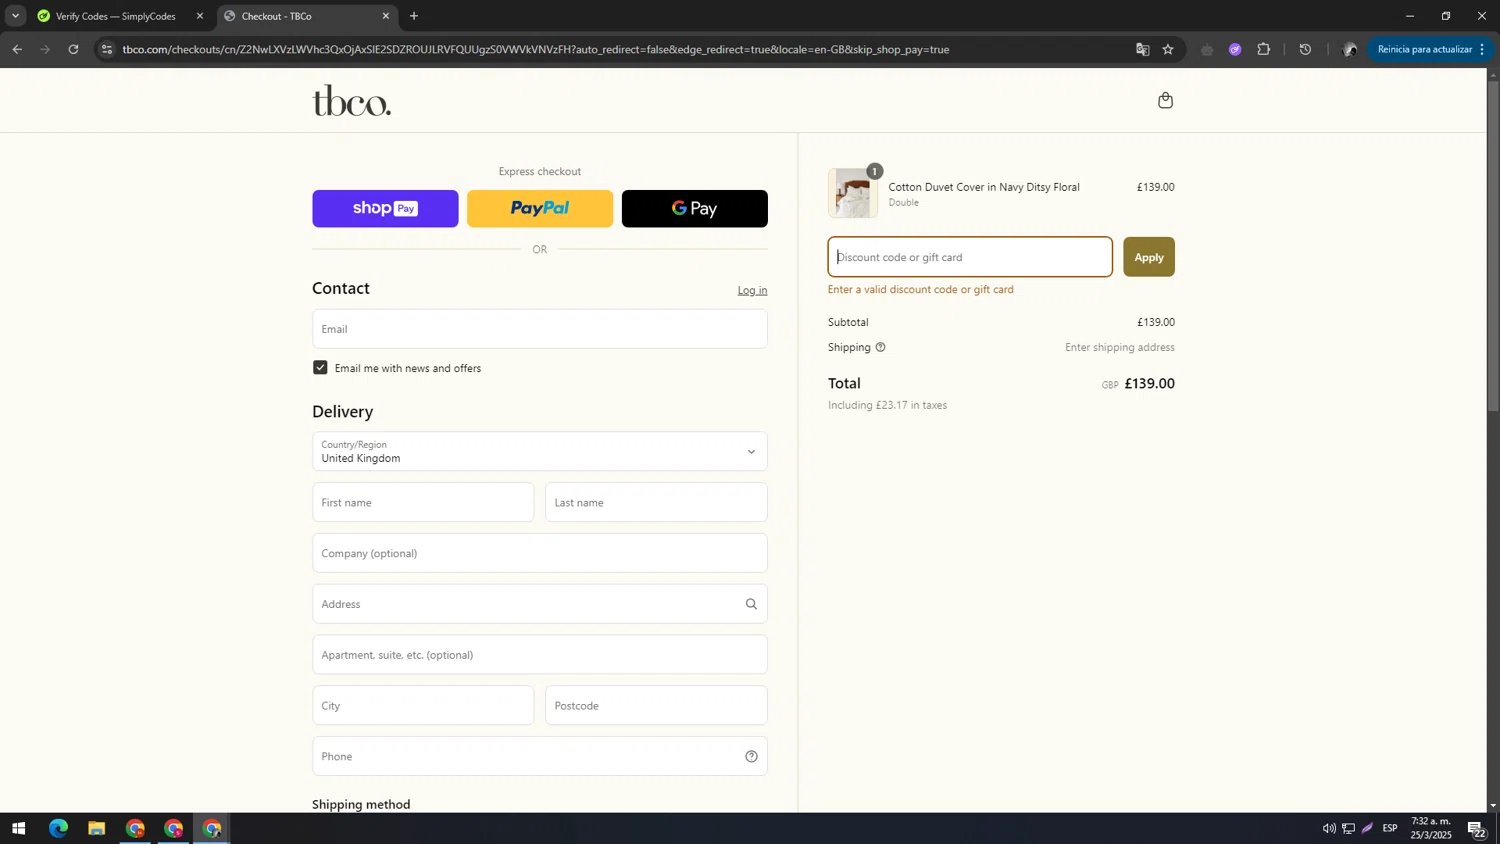Click the taskbar clock and date
The width and height of the screenshot is (1500, 844).
(1431, 828)
